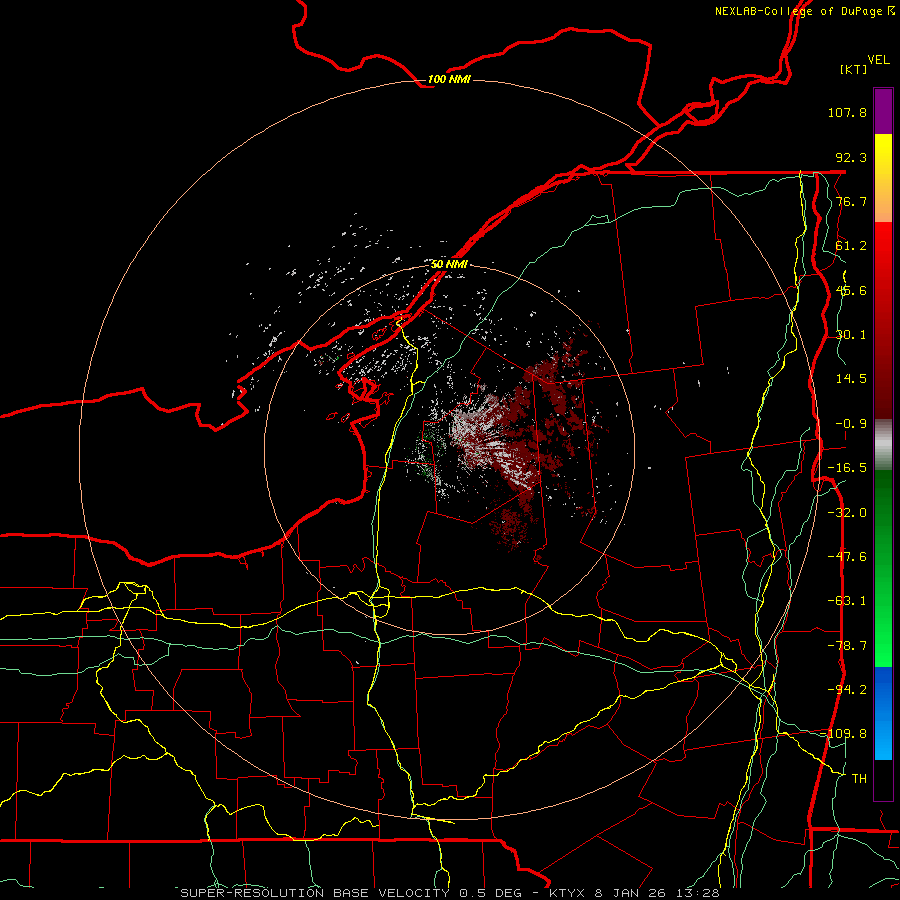The width and height of the screenshot is (900, 900).
Task: Pick the gray near-zero segment of the color bar
Action: click(883, 445)
